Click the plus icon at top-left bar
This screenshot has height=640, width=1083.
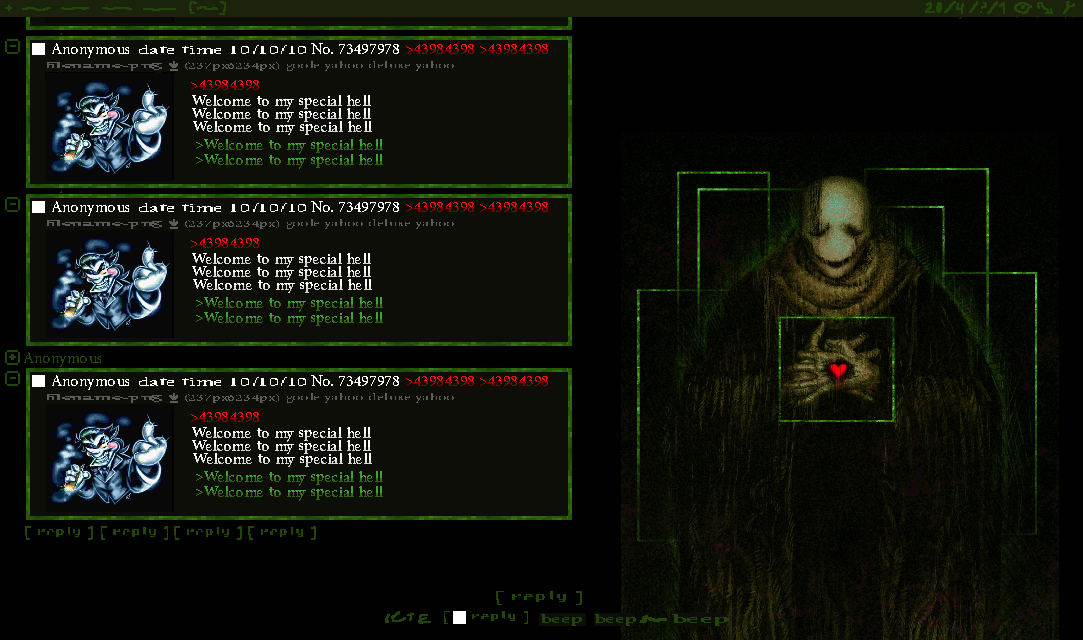point(8,8)
